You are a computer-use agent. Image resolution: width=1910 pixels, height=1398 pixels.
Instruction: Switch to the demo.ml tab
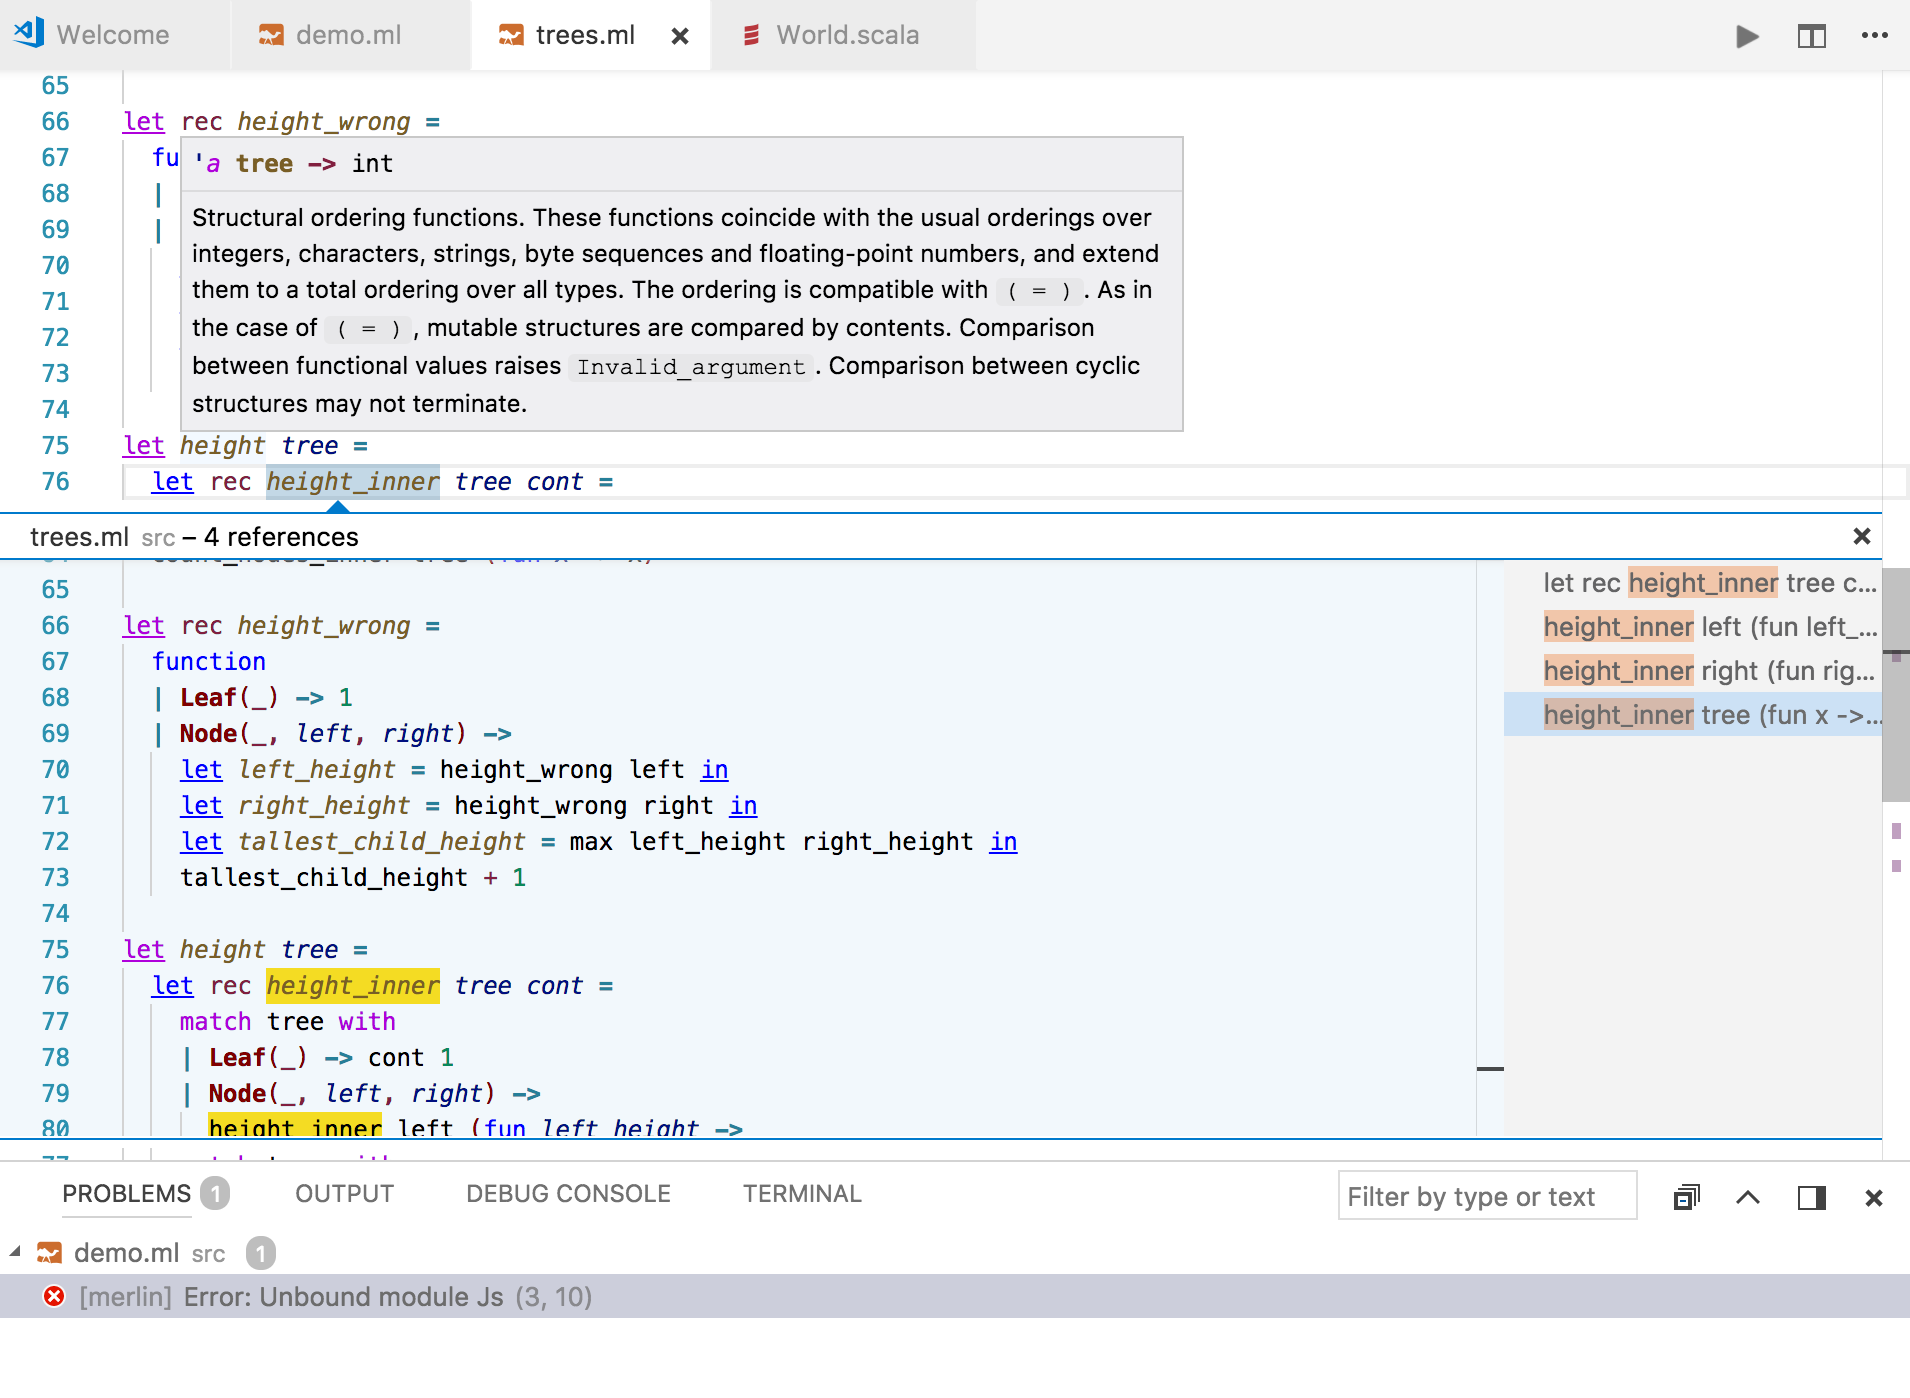(348, 35)
